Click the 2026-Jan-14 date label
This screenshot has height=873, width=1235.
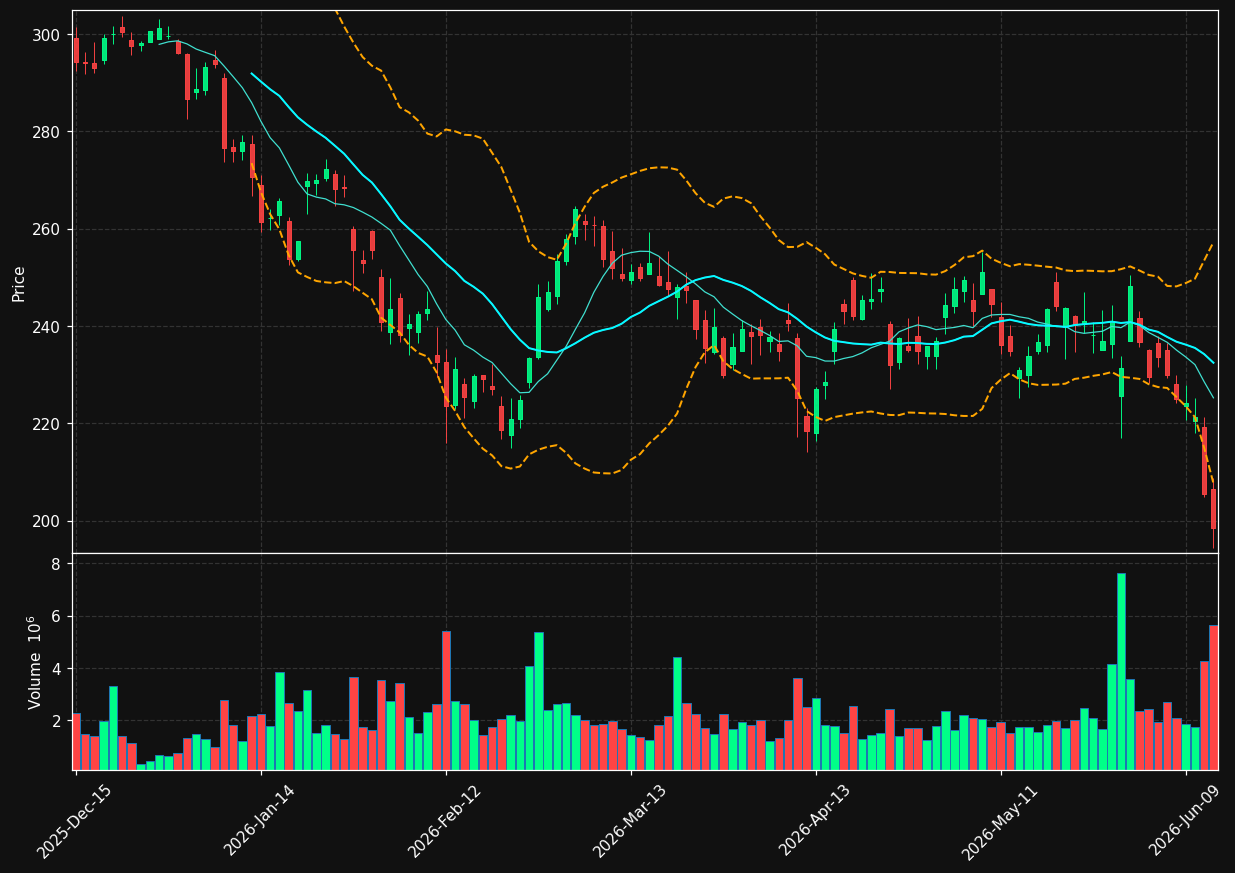[x=260, y=821]
